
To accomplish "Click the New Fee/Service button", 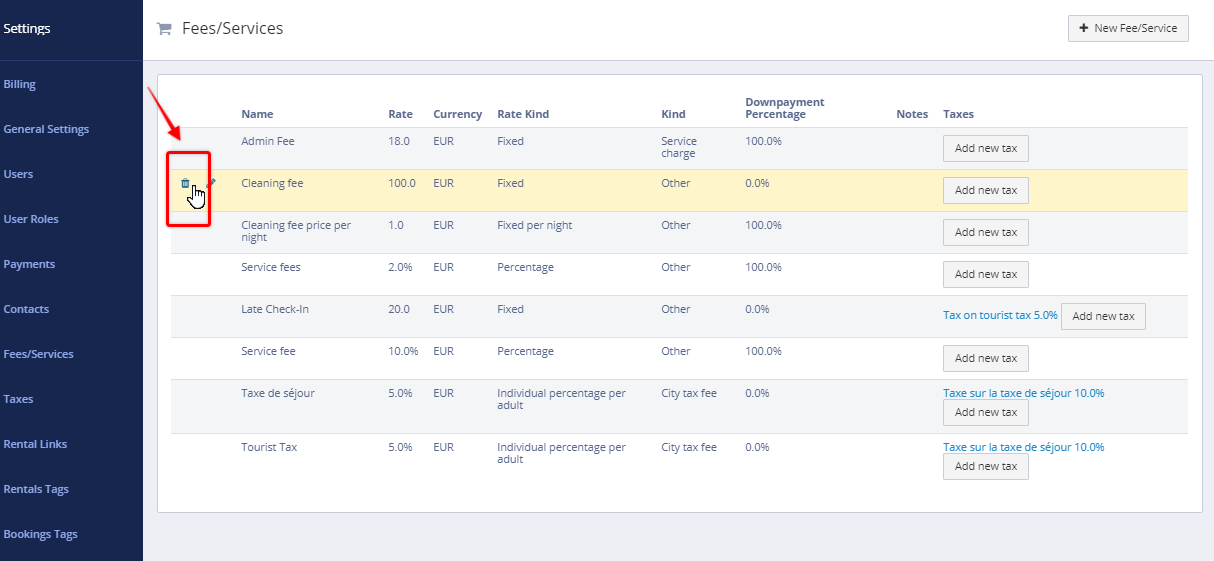I will pyautogui.click(x=1128, y=28).
